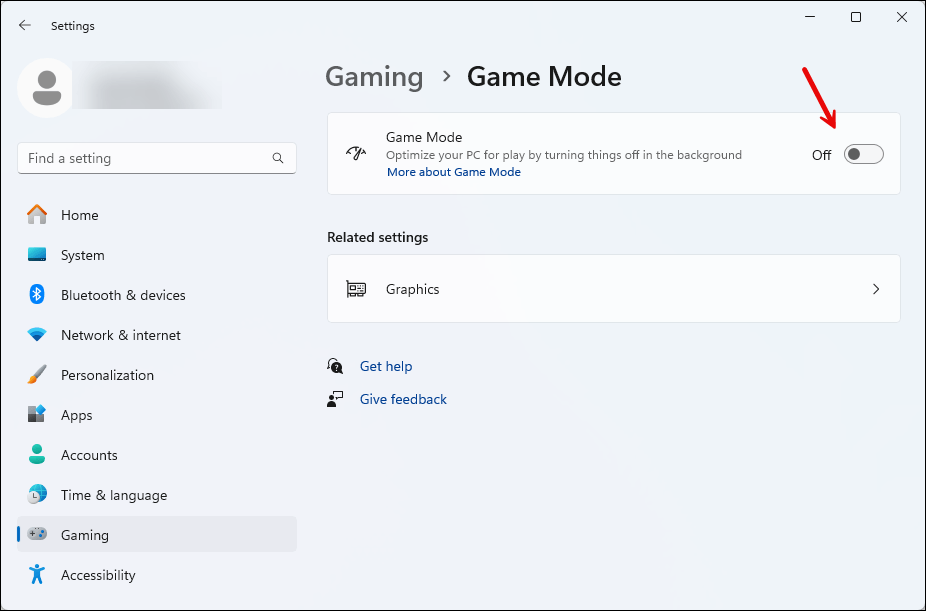
Task: Click the Time & language globe icon
Action: 37,495
